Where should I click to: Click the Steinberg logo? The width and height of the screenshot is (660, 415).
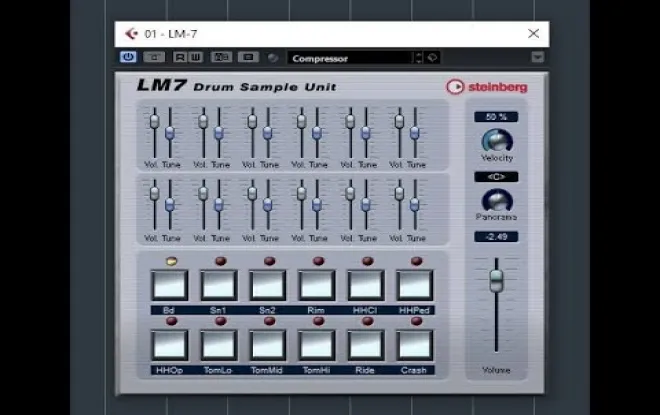(x=487, y=87)
